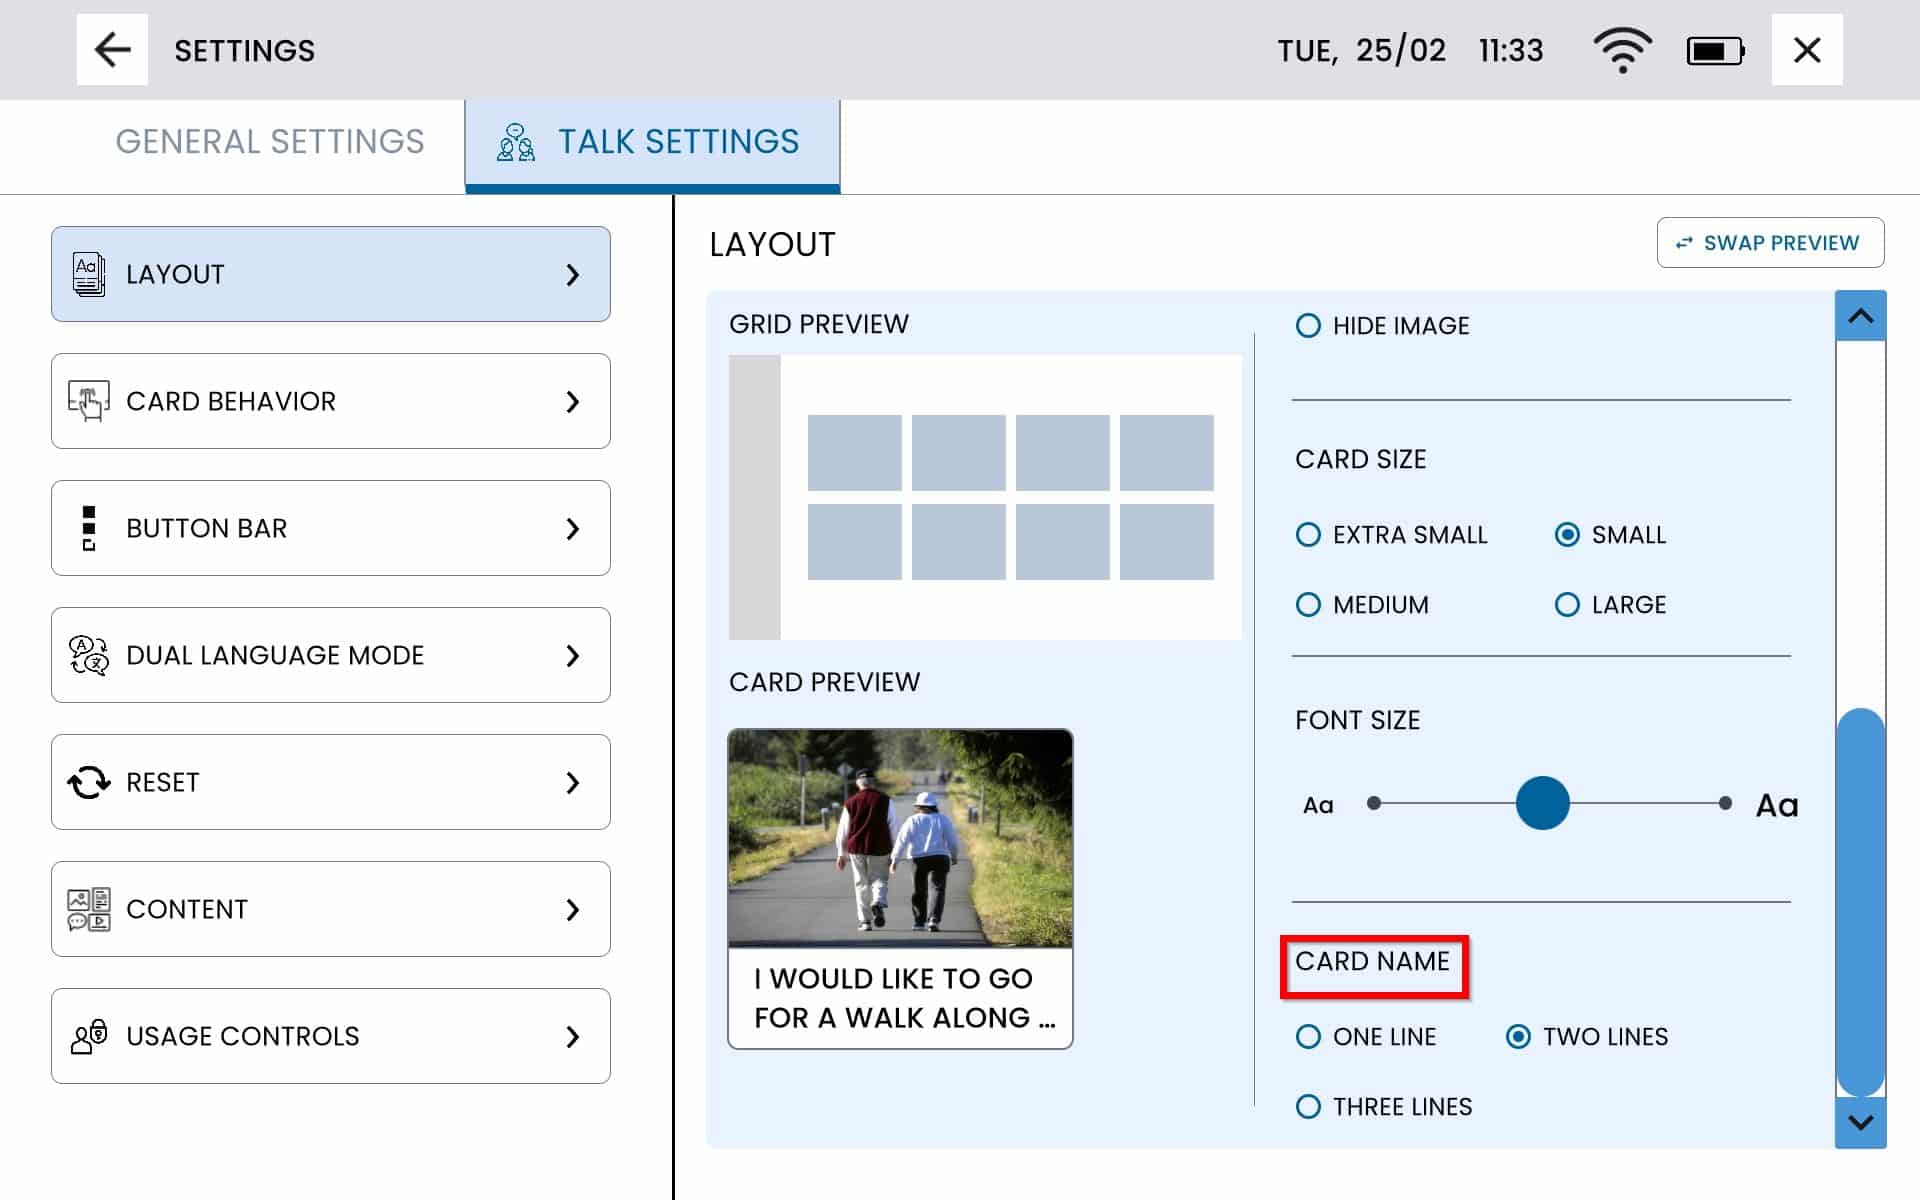Switch to General Settings tab
The height and width of the screenshot is (1200, 1920).
tap(270, 142)
